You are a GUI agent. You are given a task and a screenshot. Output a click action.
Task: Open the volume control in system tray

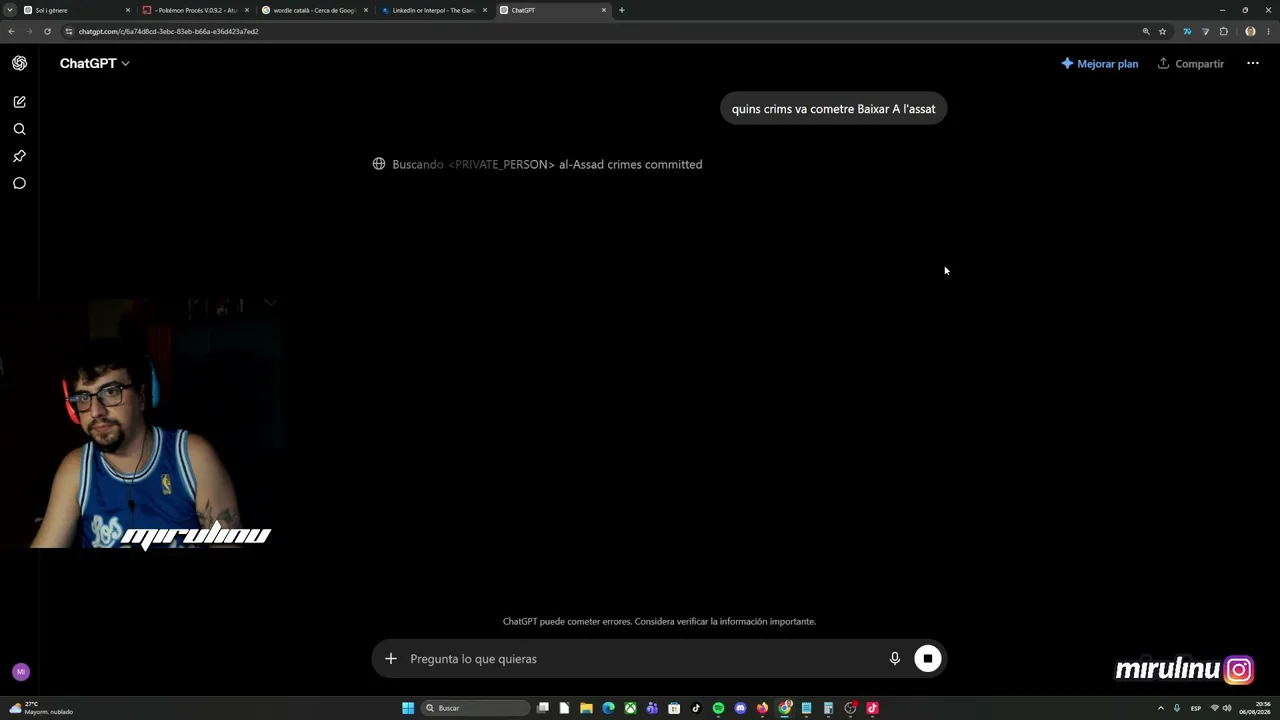(x=1227, y=708)
